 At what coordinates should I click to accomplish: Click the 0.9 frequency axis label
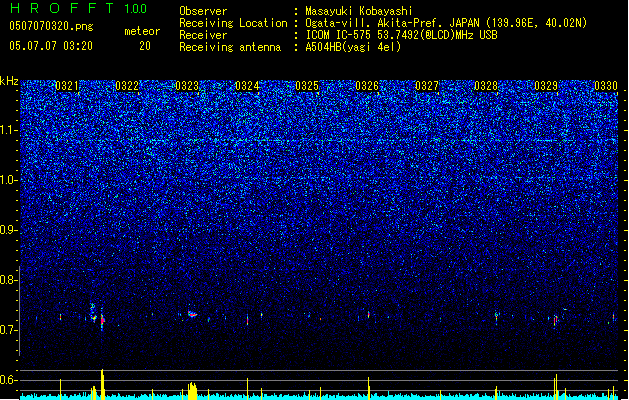point(9,230)
